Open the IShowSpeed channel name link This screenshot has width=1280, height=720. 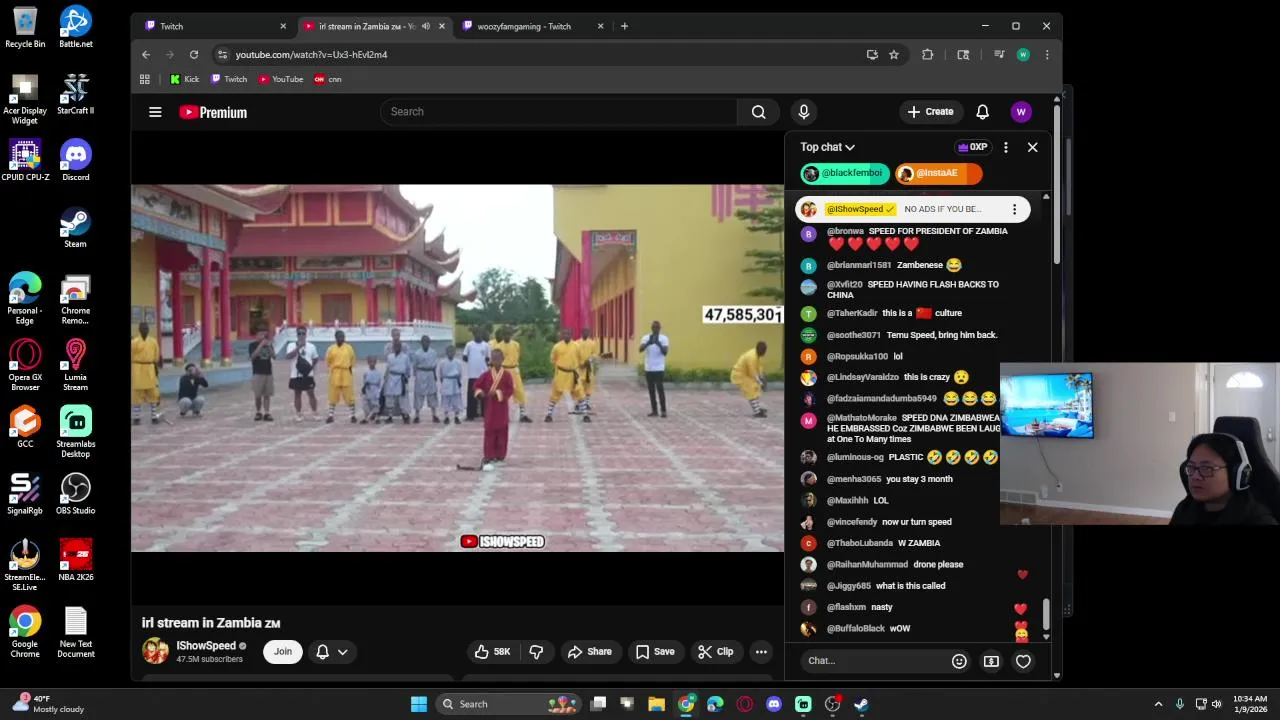pos(206,646)
